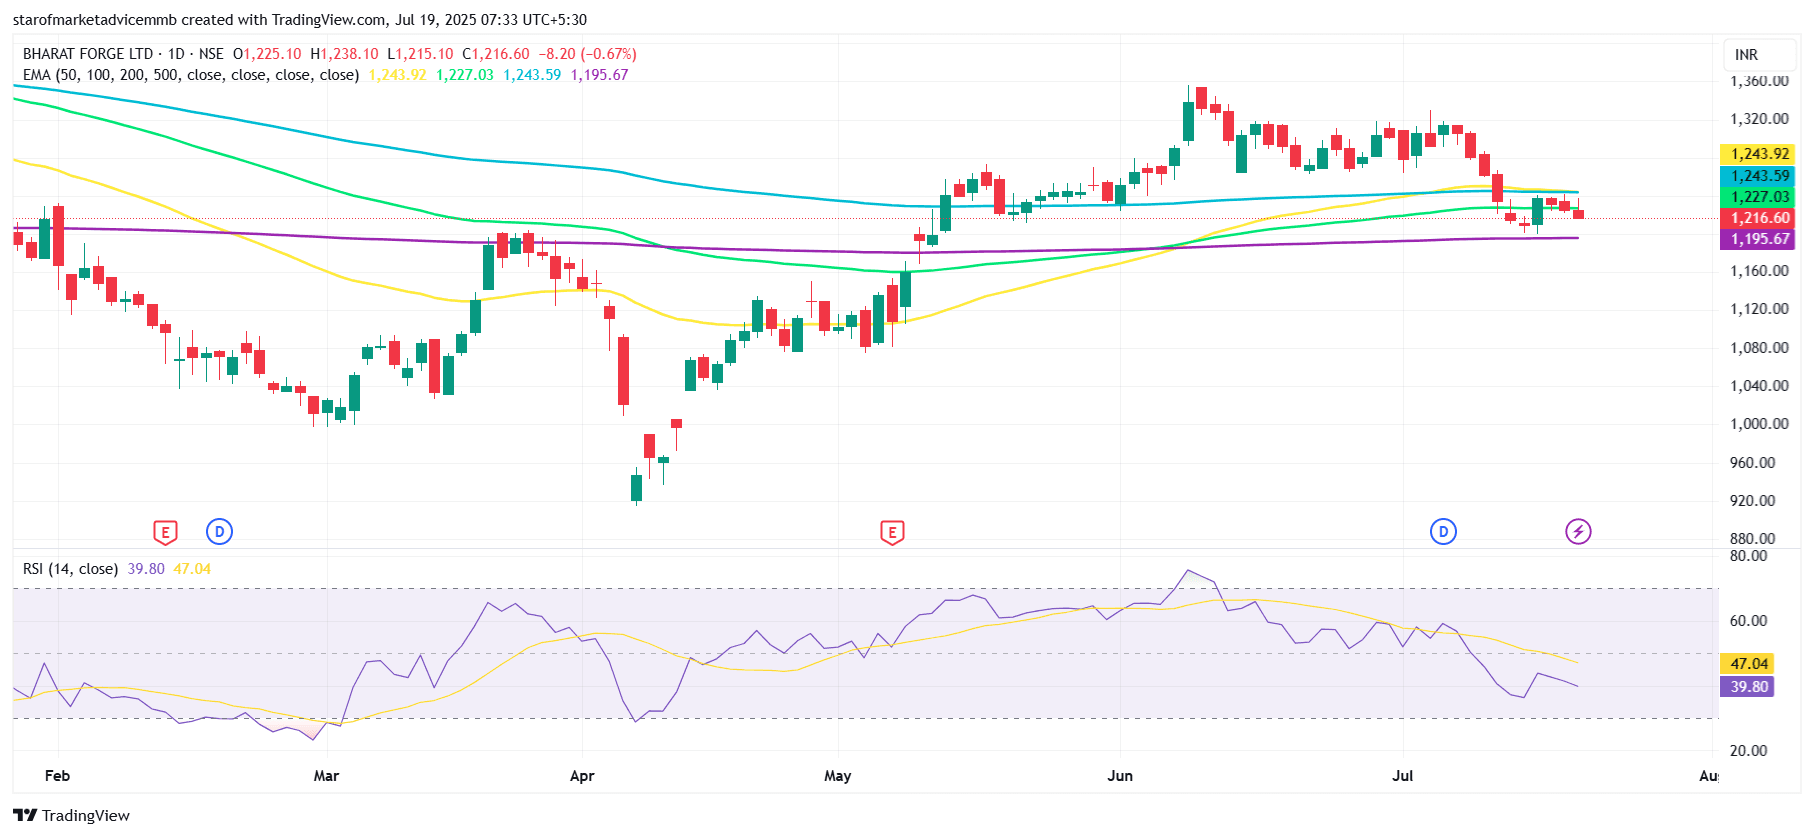Click the yellow 47.04 RSI axis label
Screen dimensions: 1814x837
point(1748,664)
